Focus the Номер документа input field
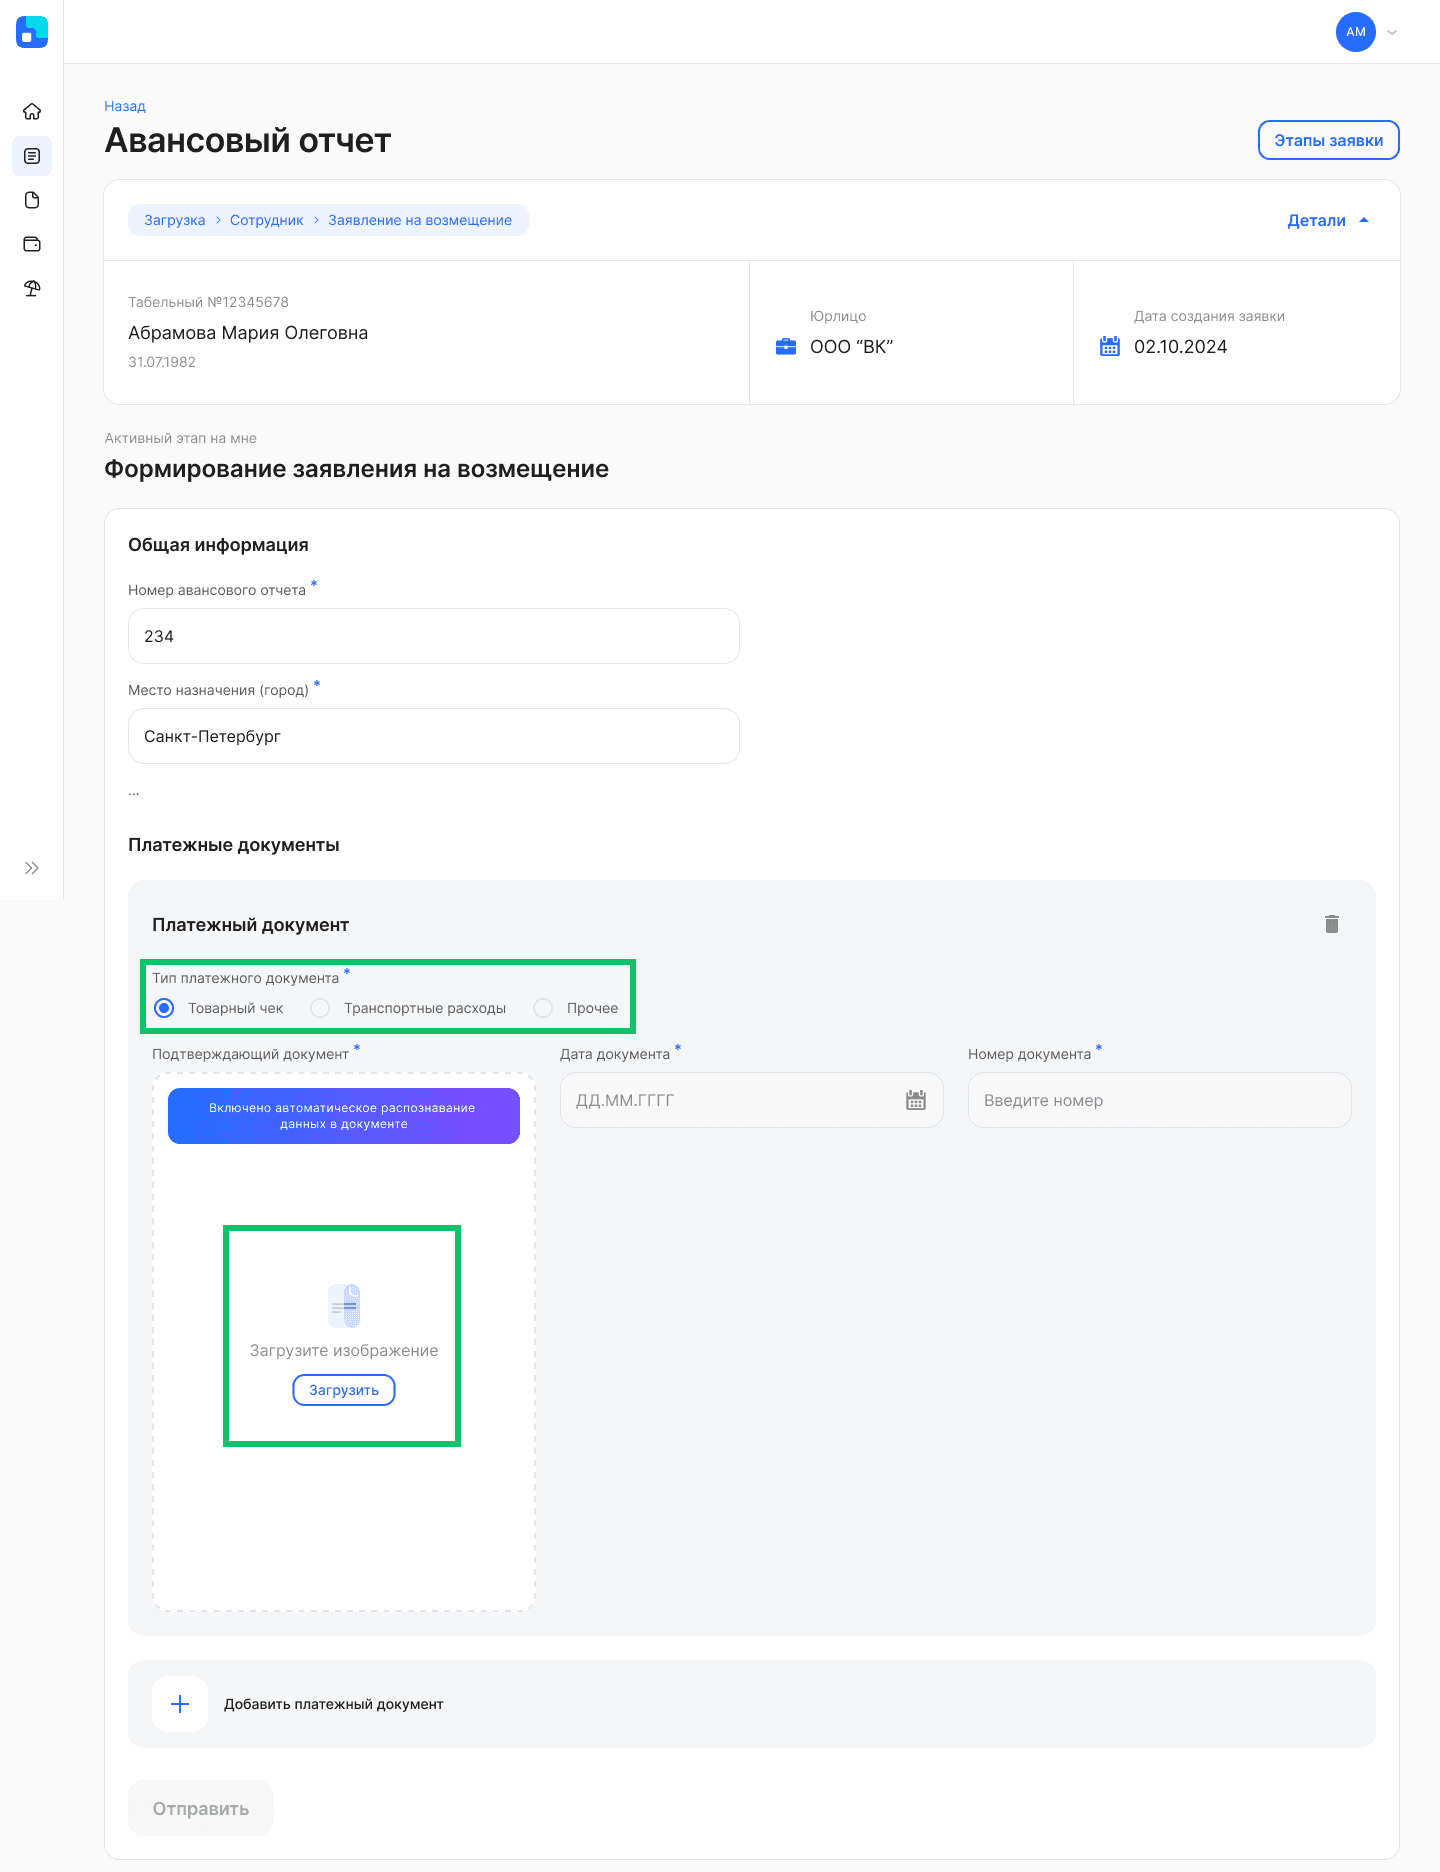 click(1160, 1100)
